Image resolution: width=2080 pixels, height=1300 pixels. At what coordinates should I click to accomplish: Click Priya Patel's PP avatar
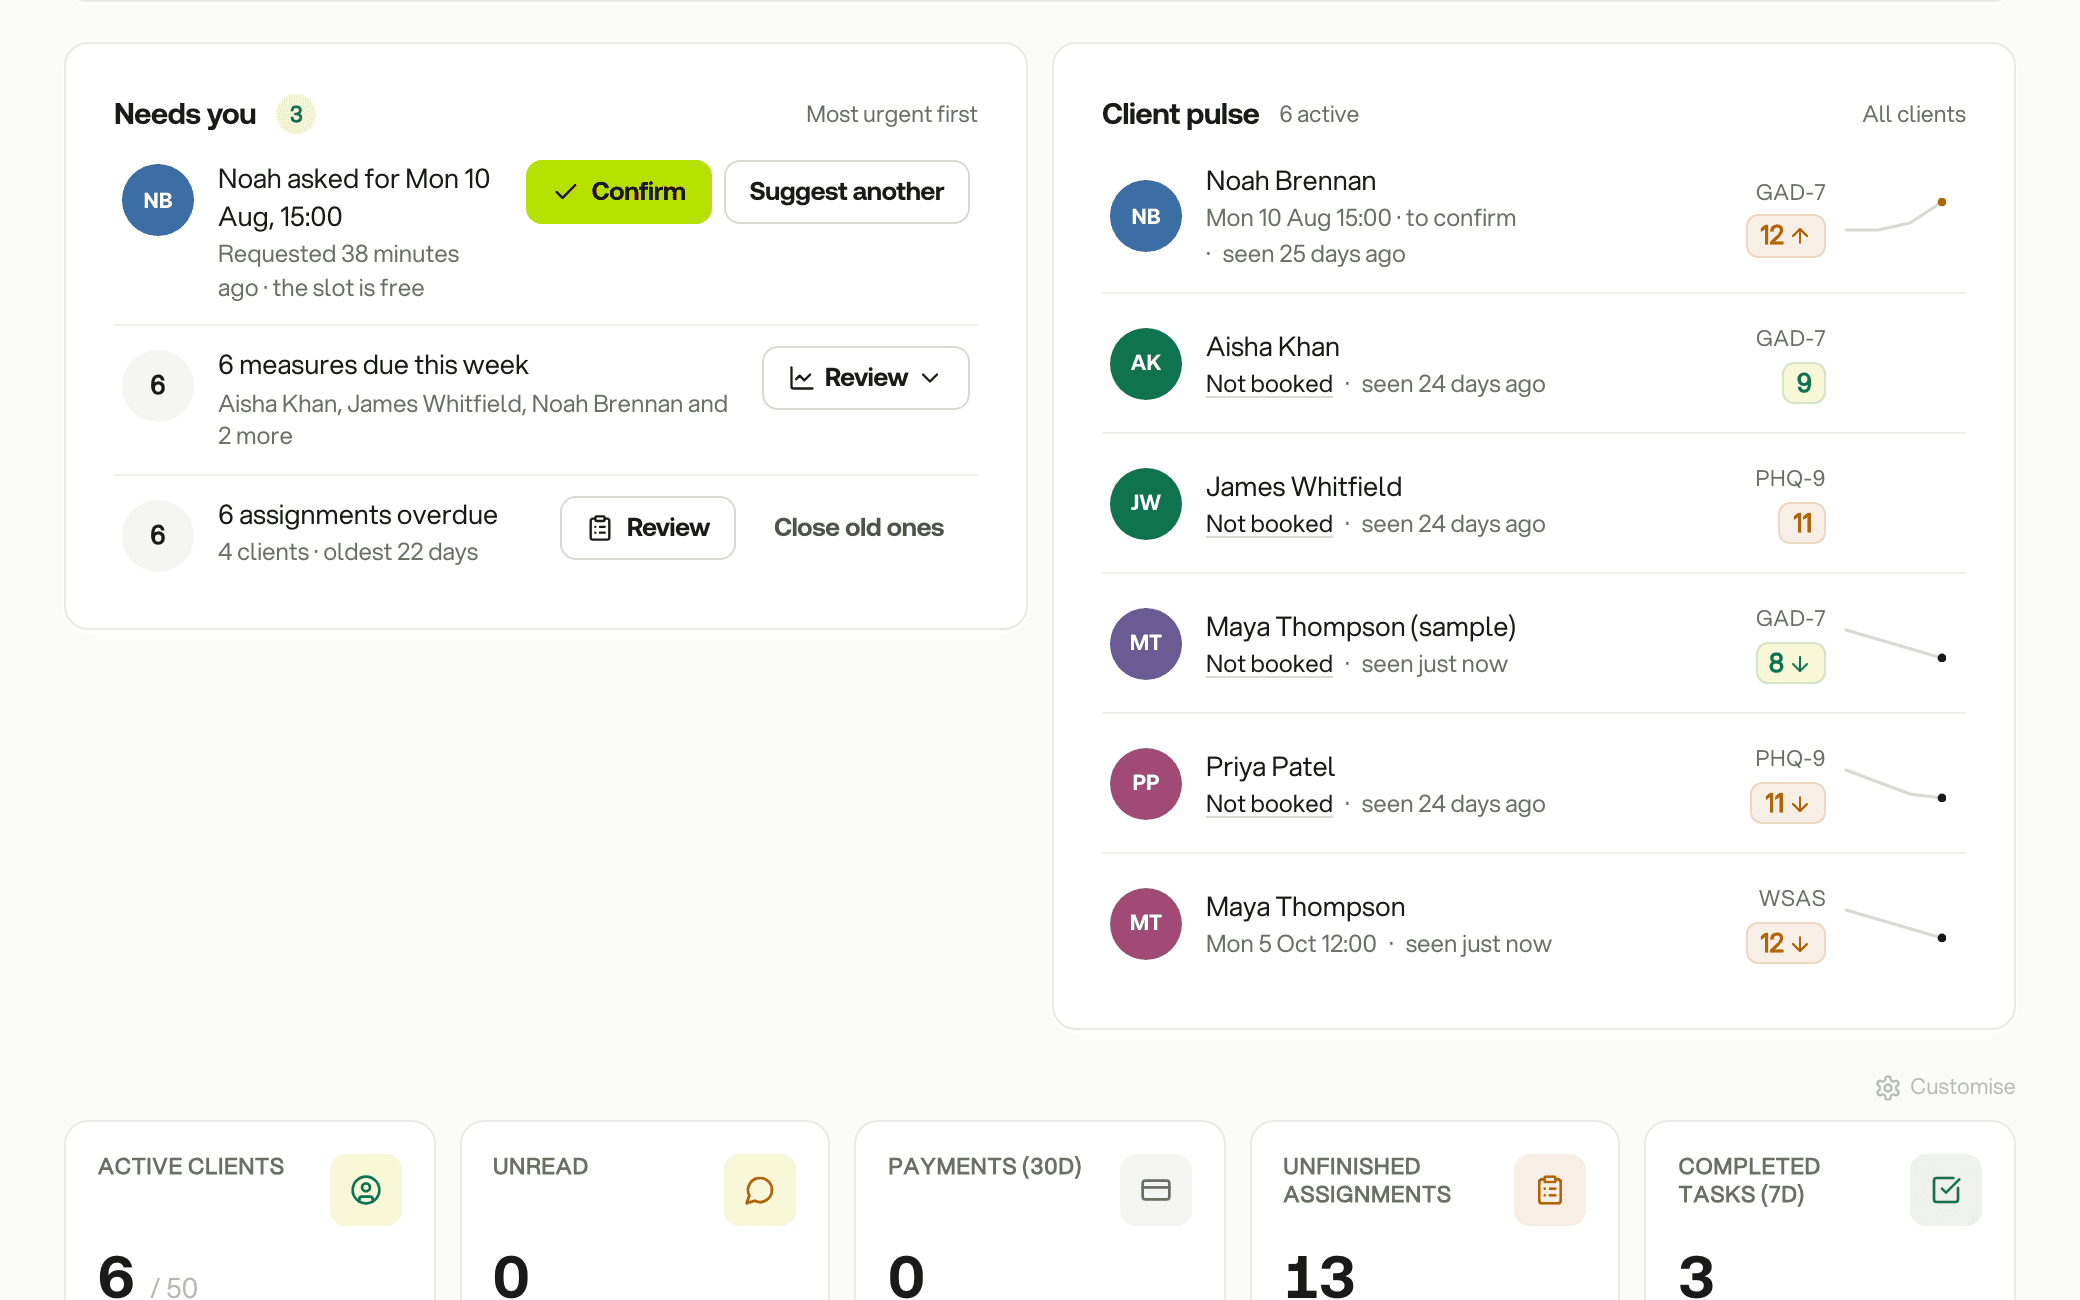point(1146,783)
